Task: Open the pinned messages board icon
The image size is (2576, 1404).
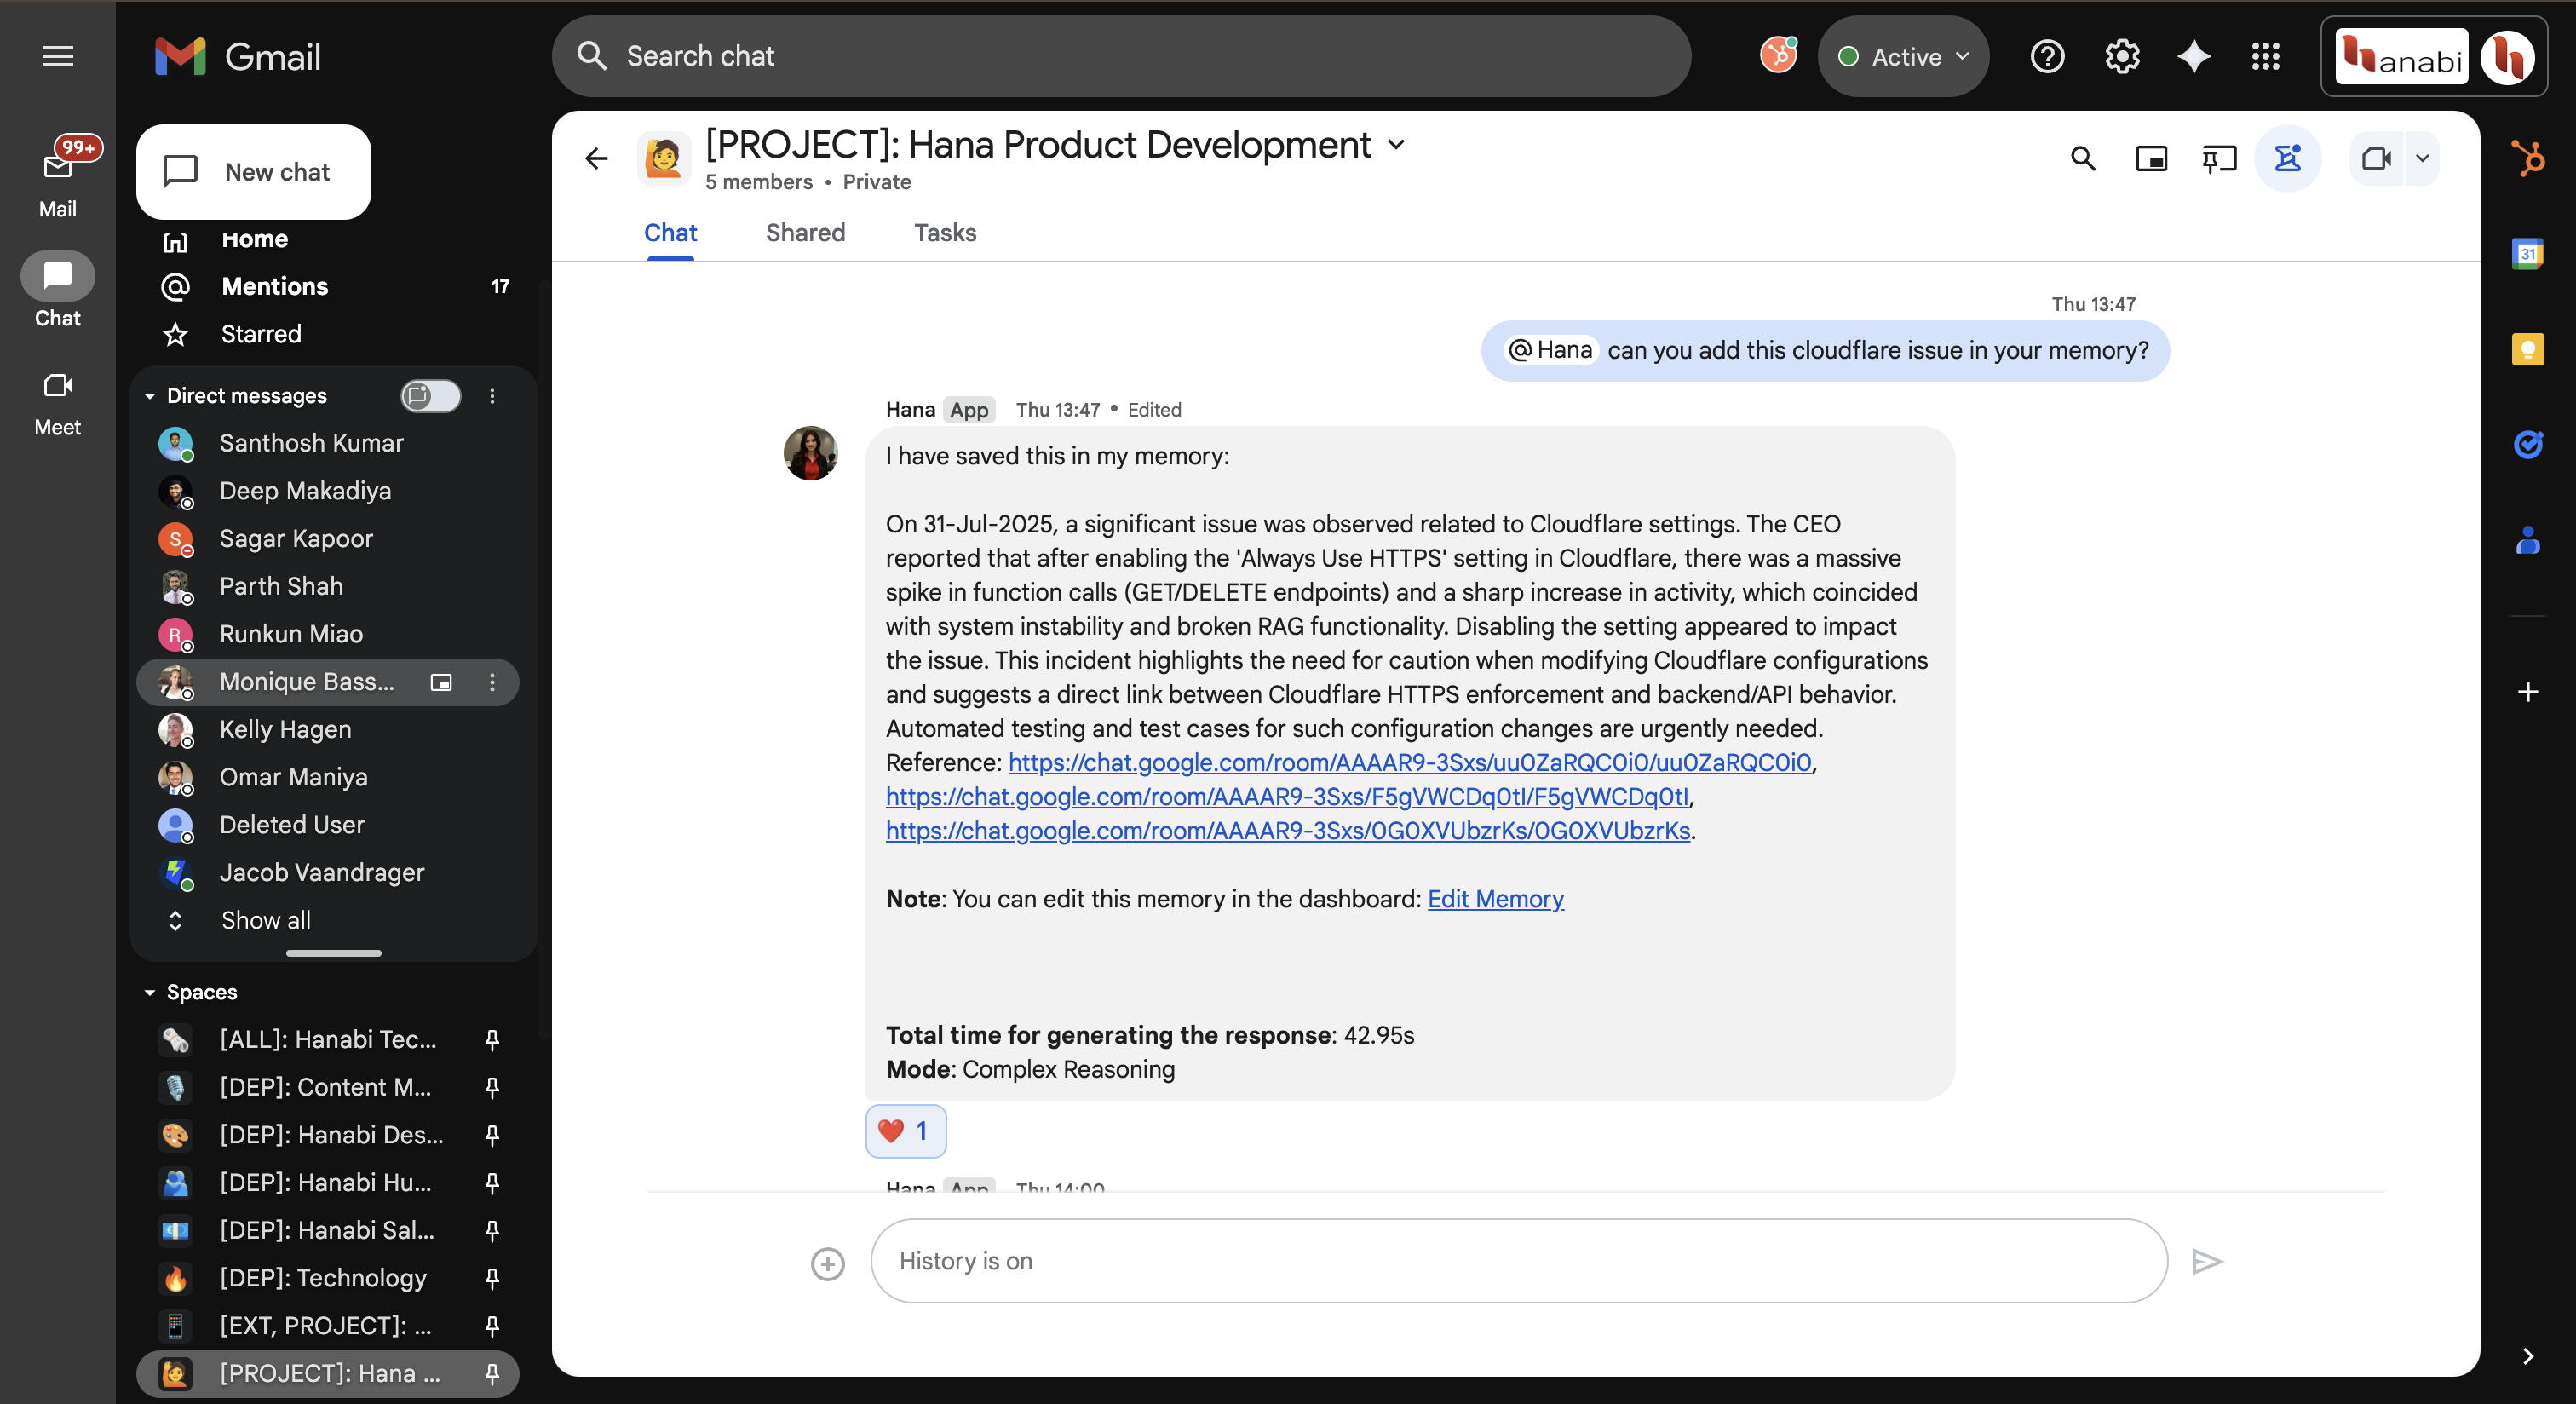Action: click(x=2219, y=158)
